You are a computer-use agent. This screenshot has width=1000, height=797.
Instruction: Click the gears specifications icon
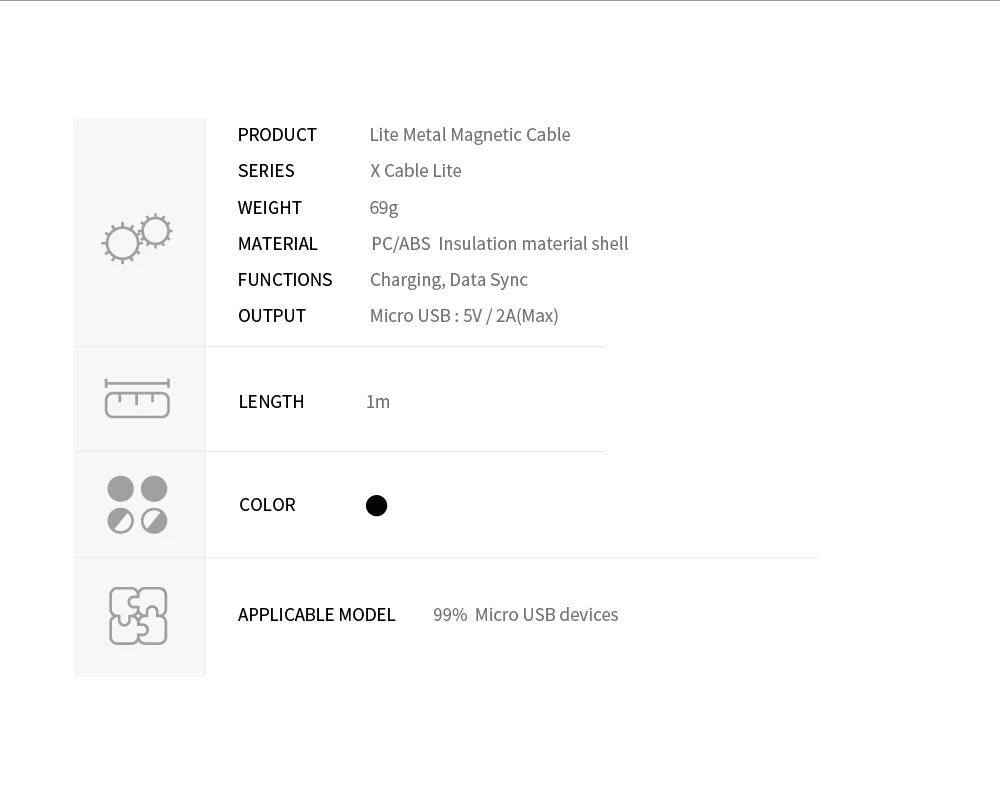pos(137,239)
